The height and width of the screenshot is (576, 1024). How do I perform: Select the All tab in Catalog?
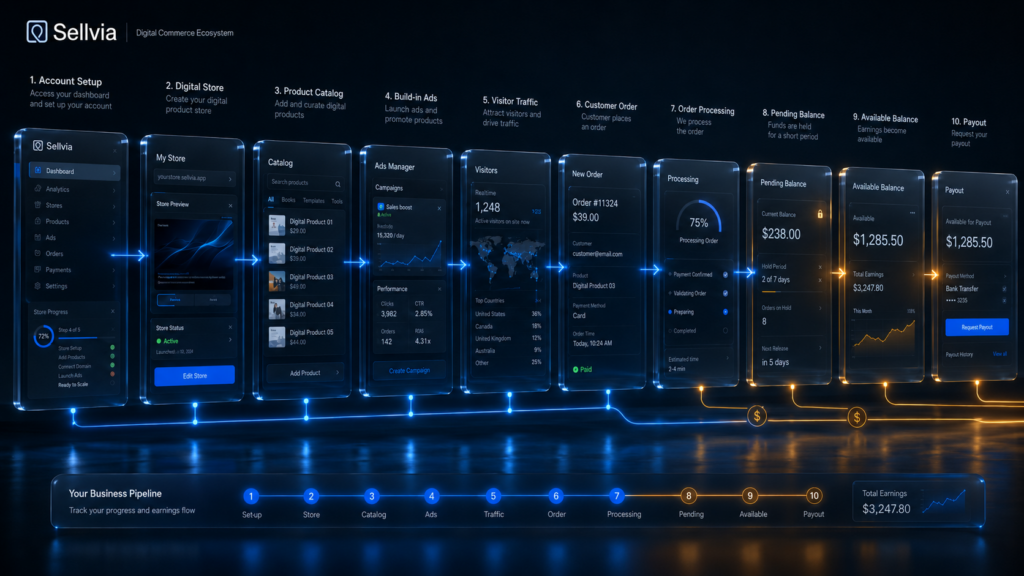270,199
